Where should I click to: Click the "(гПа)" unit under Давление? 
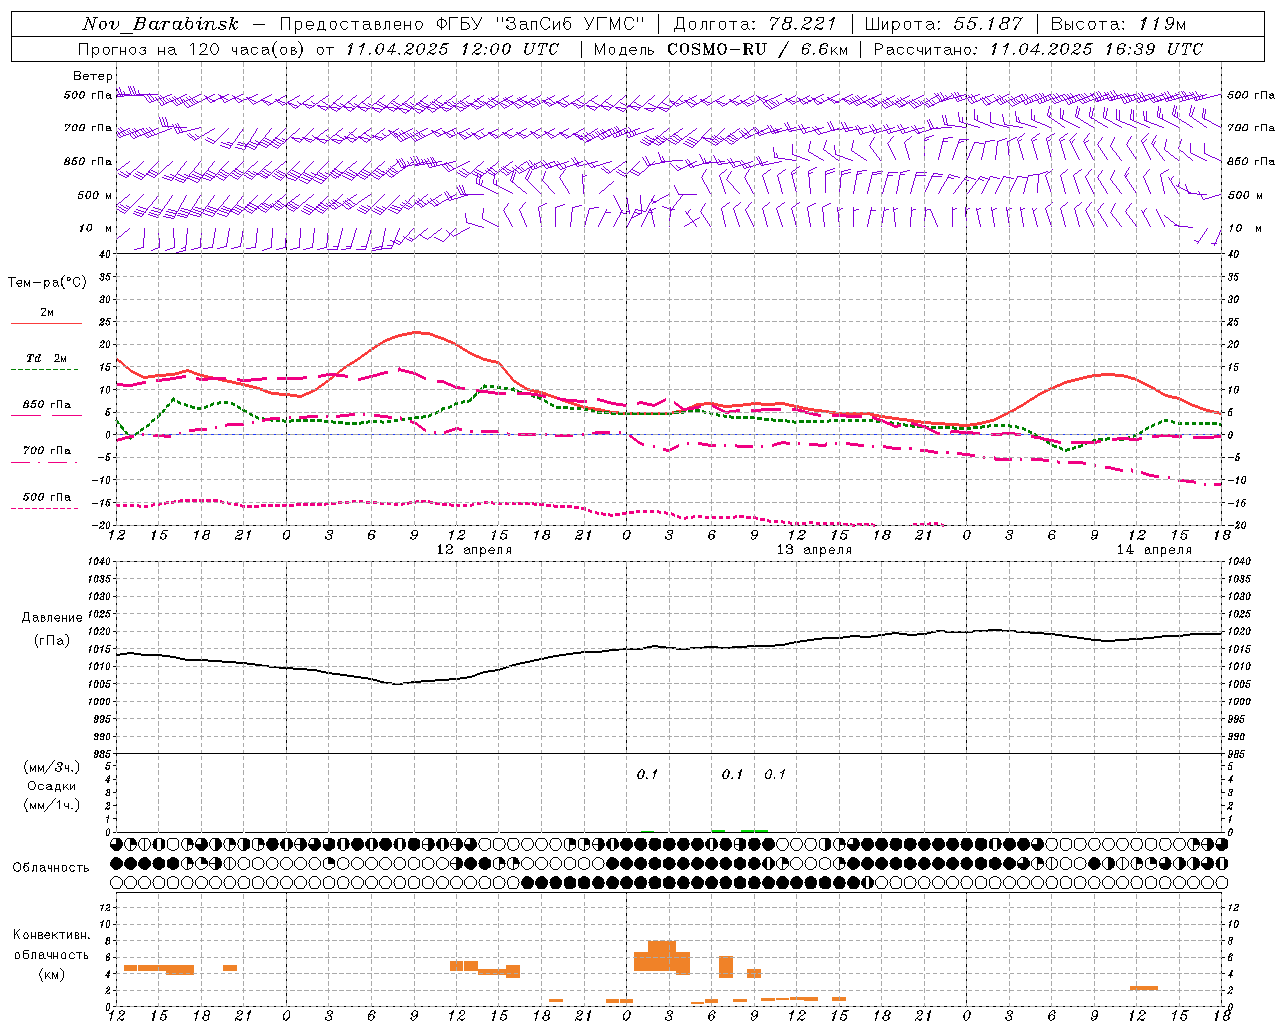[52, 641]
